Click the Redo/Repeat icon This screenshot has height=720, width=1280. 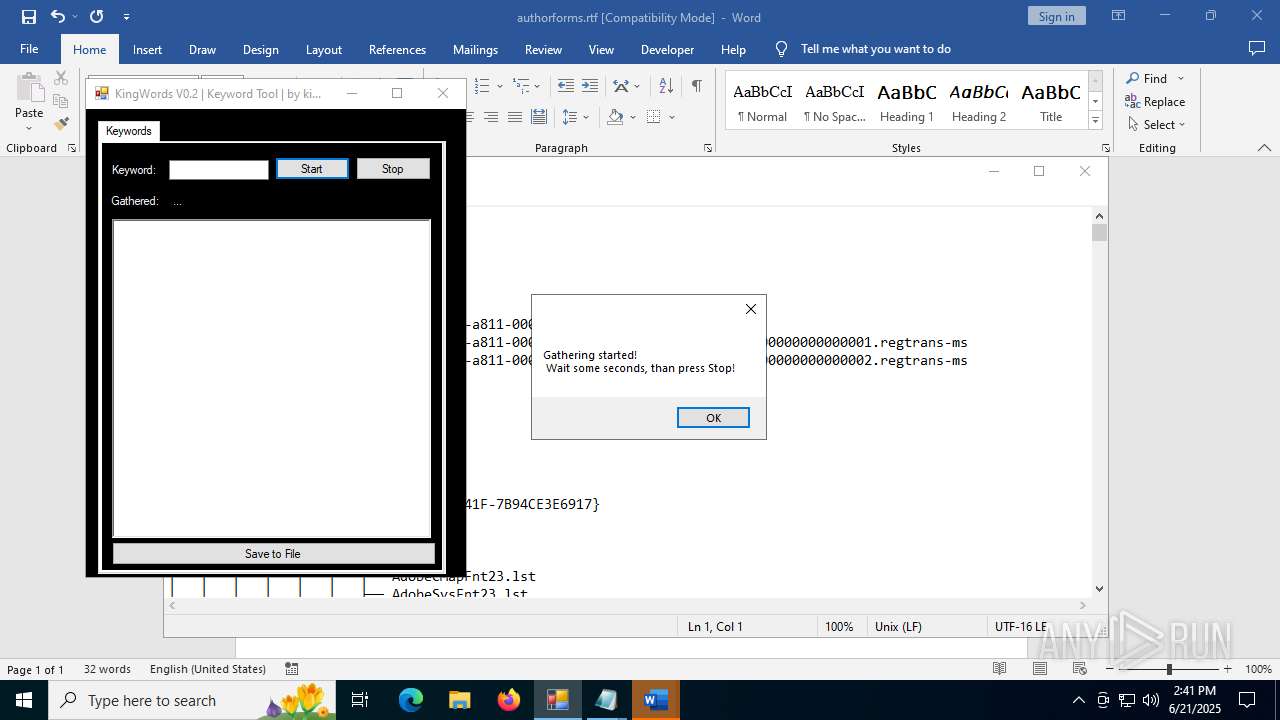tap(96, 17)
